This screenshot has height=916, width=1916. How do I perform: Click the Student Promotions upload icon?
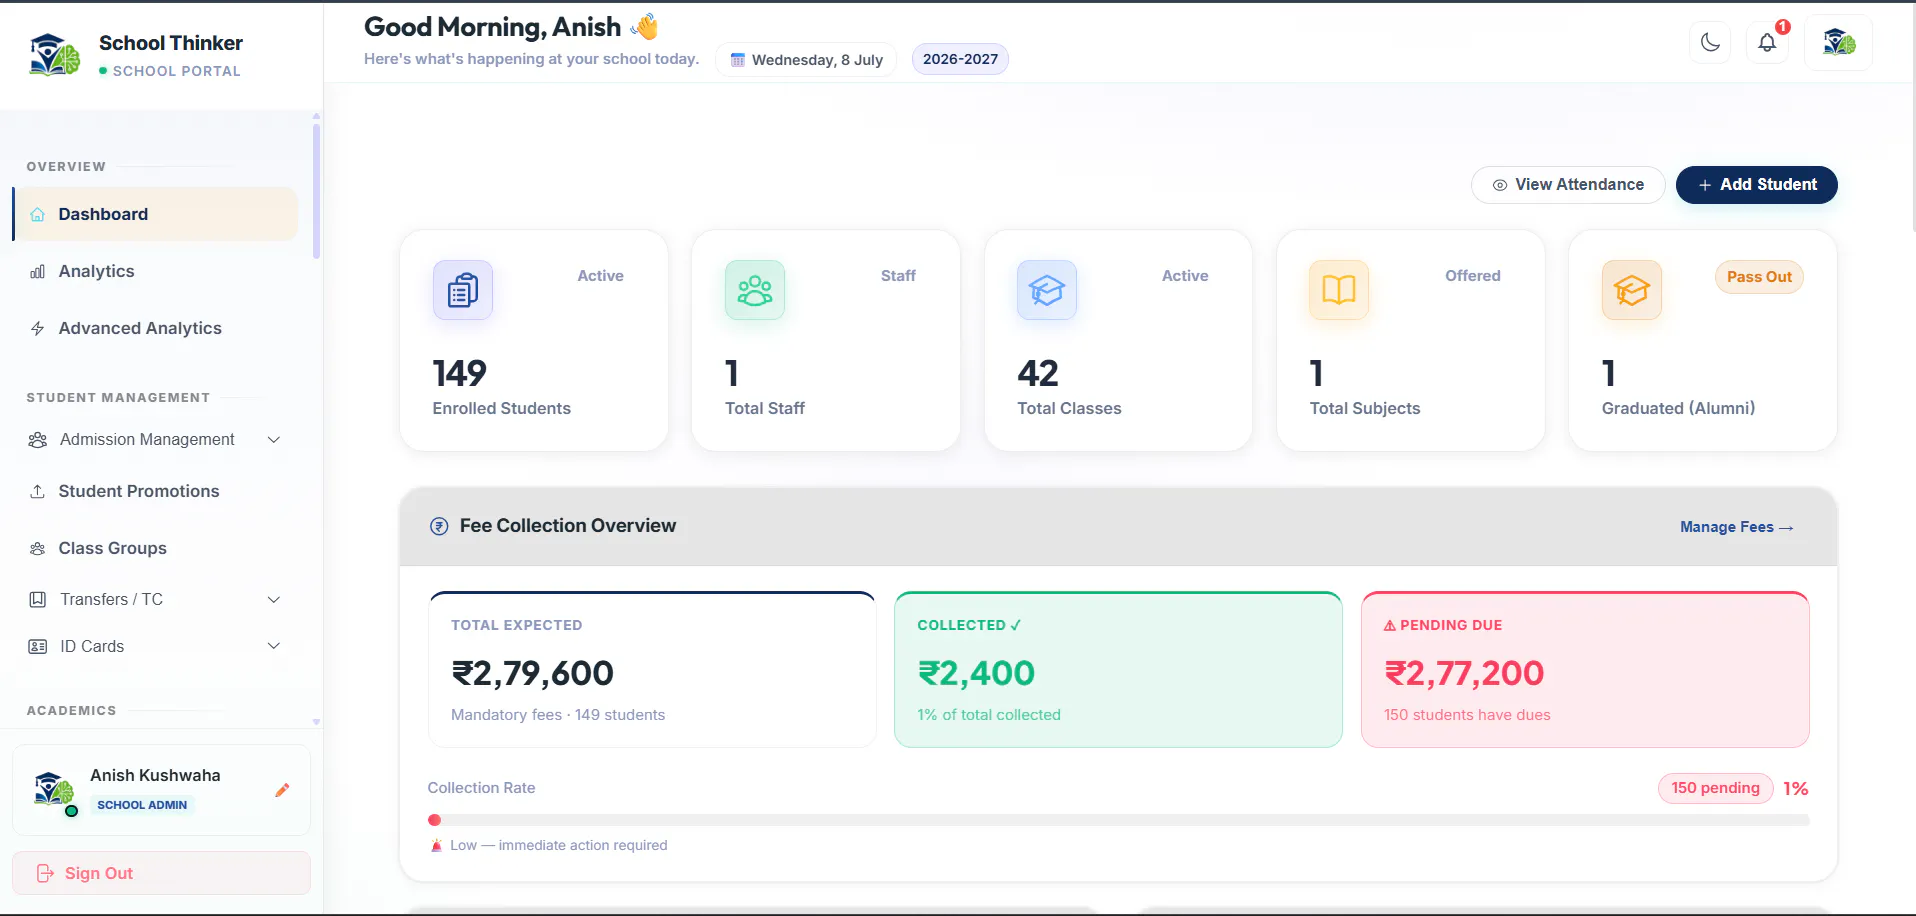[38, 491]
